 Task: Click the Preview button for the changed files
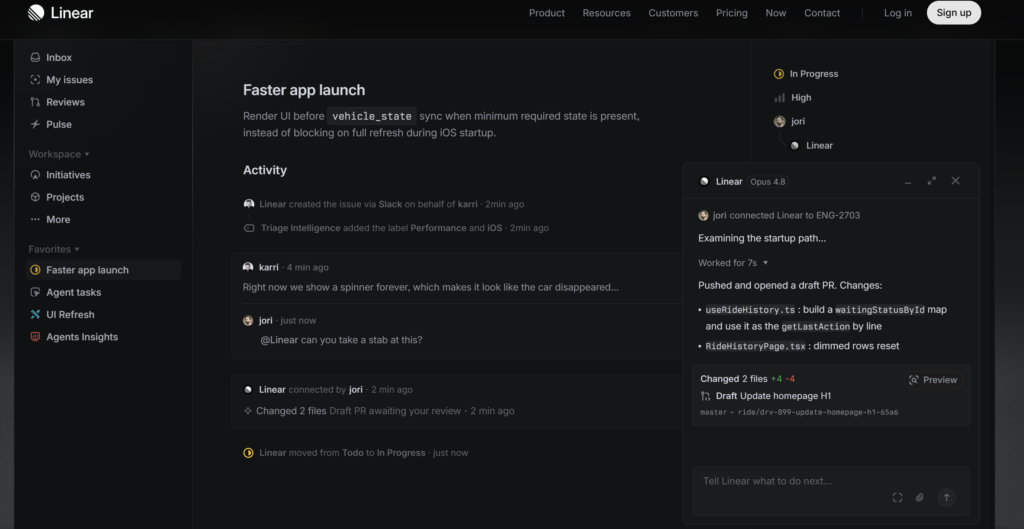click(x=933, y=379)
